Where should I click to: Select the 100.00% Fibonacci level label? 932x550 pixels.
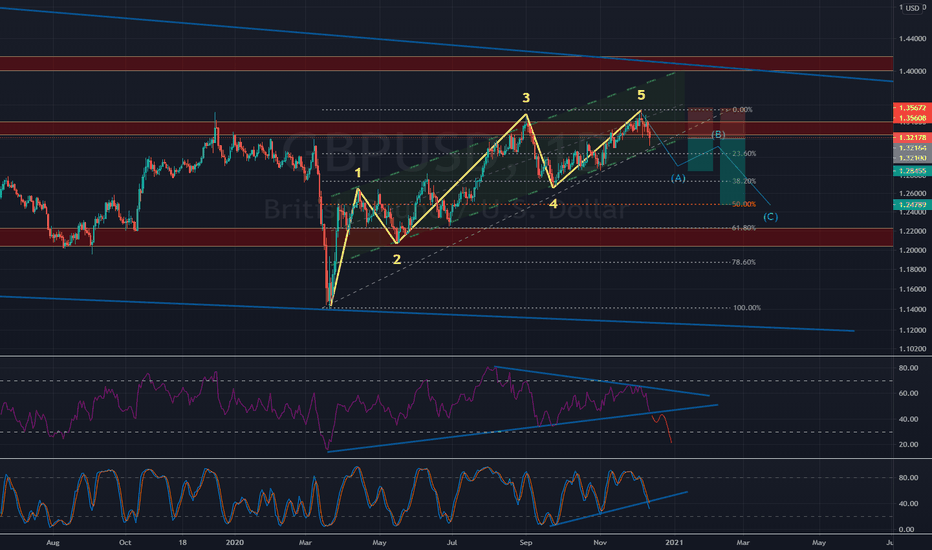747,308
